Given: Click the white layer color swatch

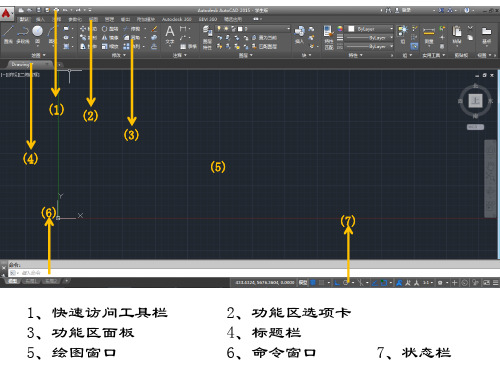Looking at the screenshot, I should pyautogui.click(x=240, y=29).
